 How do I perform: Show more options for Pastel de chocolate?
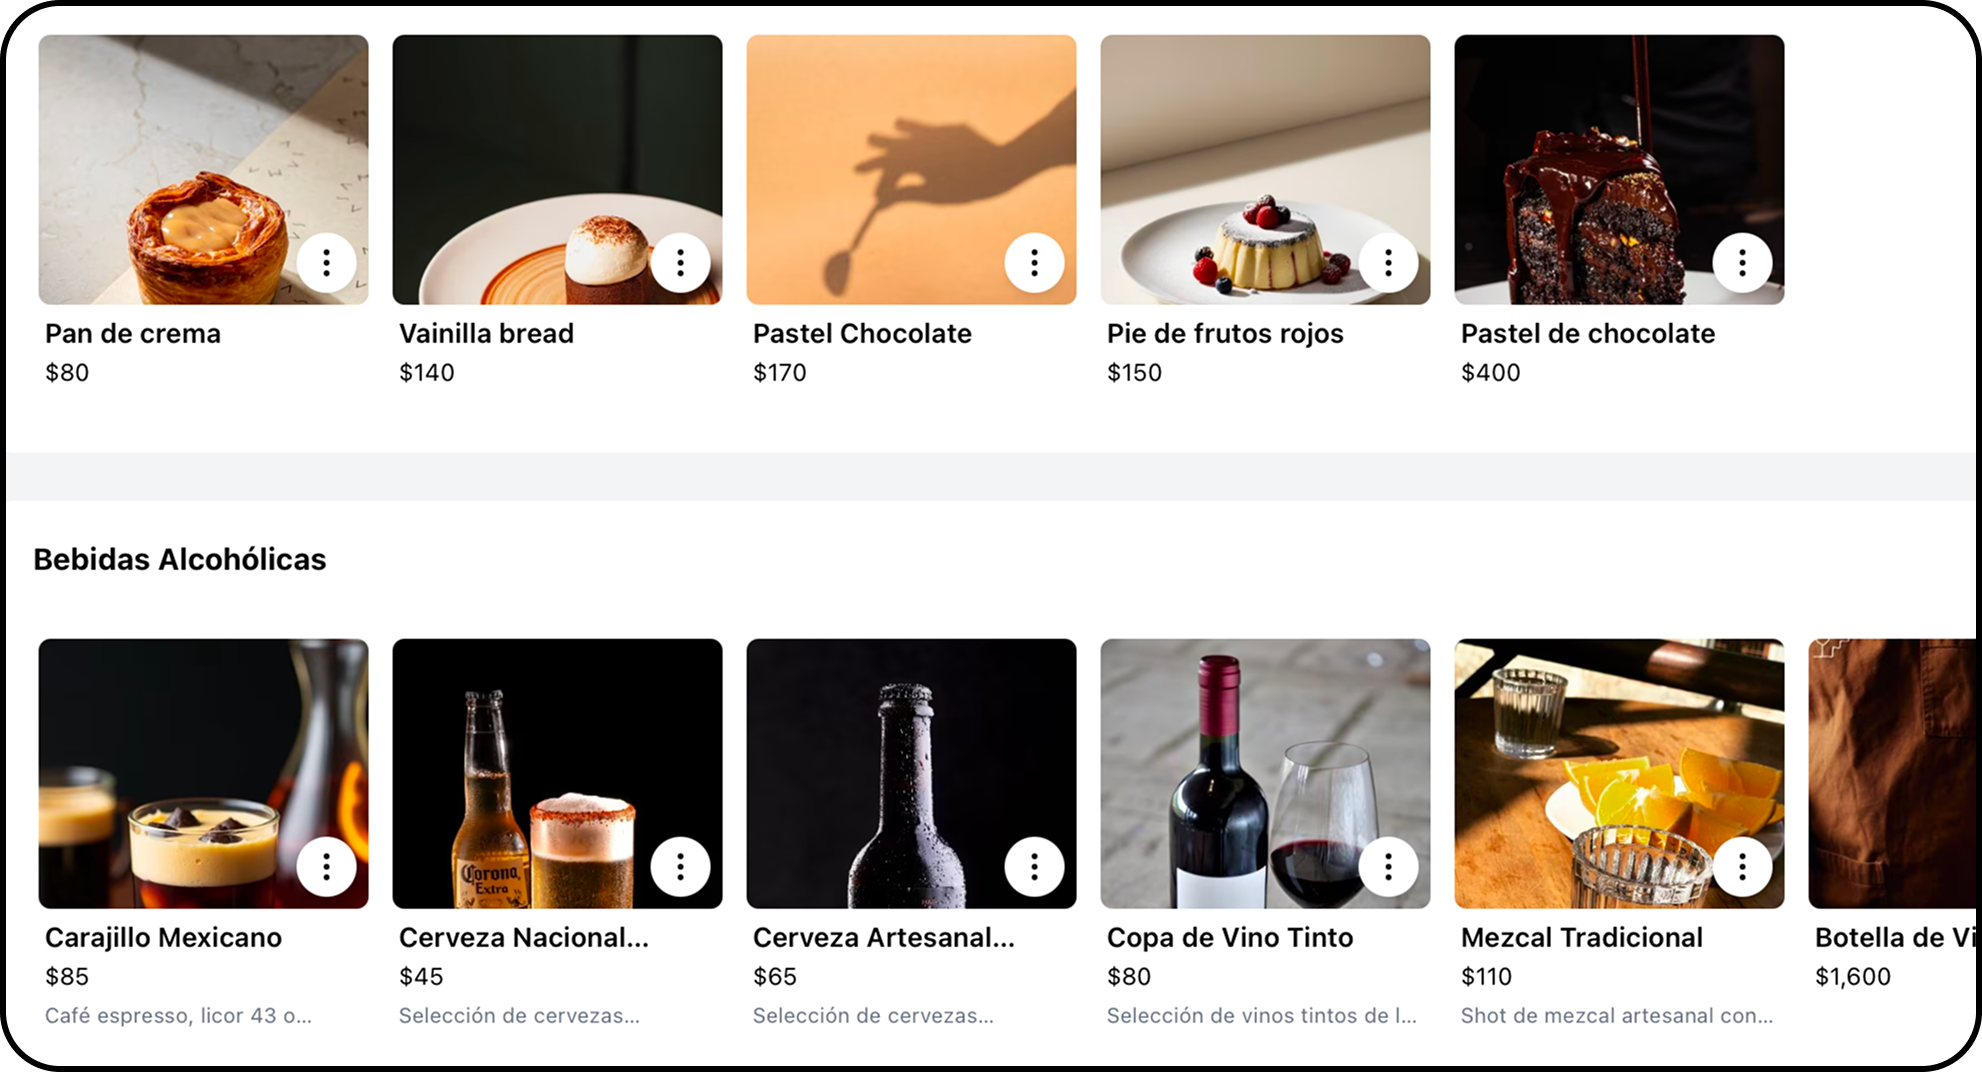point(1742,263)
